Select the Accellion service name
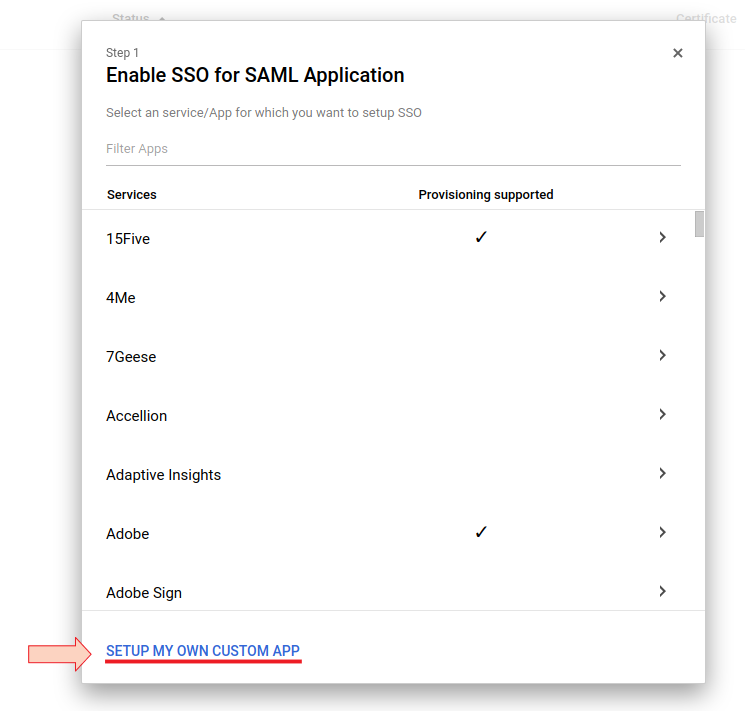The height and width of the screenshot is (711, 745). [136, 416]
